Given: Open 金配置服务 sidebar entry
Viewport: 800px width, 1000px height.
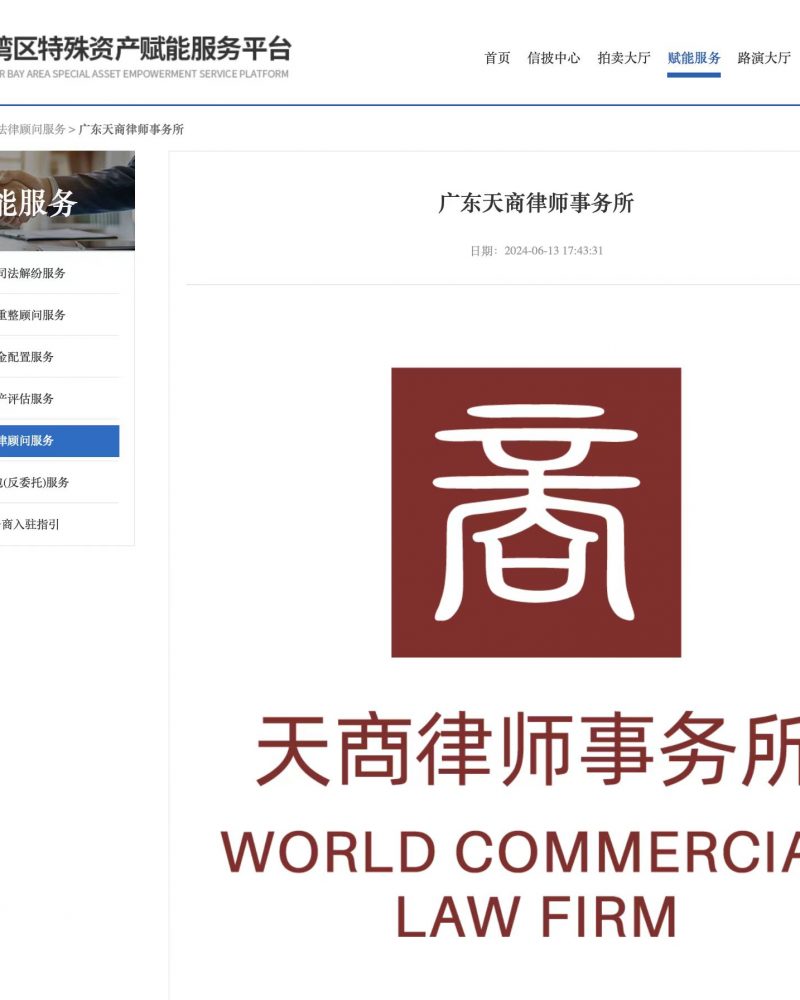Looking at the screenshot, I should click(27, 357).
